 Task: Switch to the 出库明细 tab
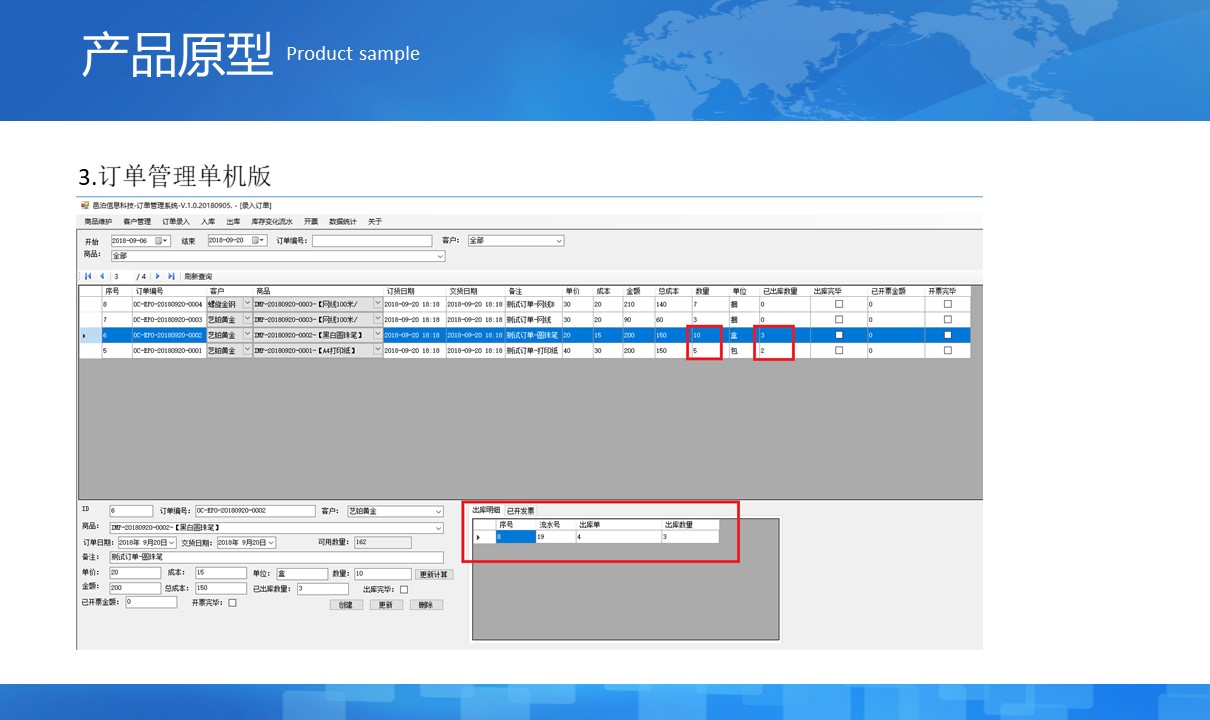[x=487, y=510]
